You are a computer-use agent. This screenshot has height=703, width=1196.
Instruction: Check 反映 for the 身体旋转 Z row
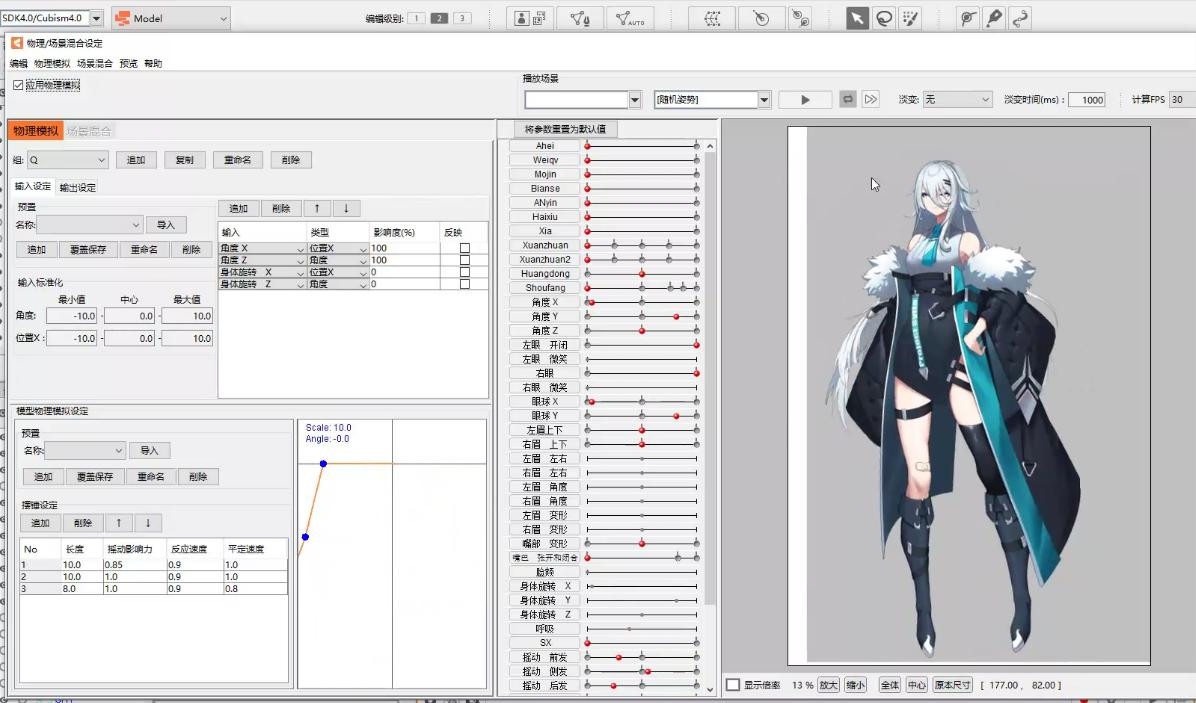pyautogui.click(x=465, y=284)
